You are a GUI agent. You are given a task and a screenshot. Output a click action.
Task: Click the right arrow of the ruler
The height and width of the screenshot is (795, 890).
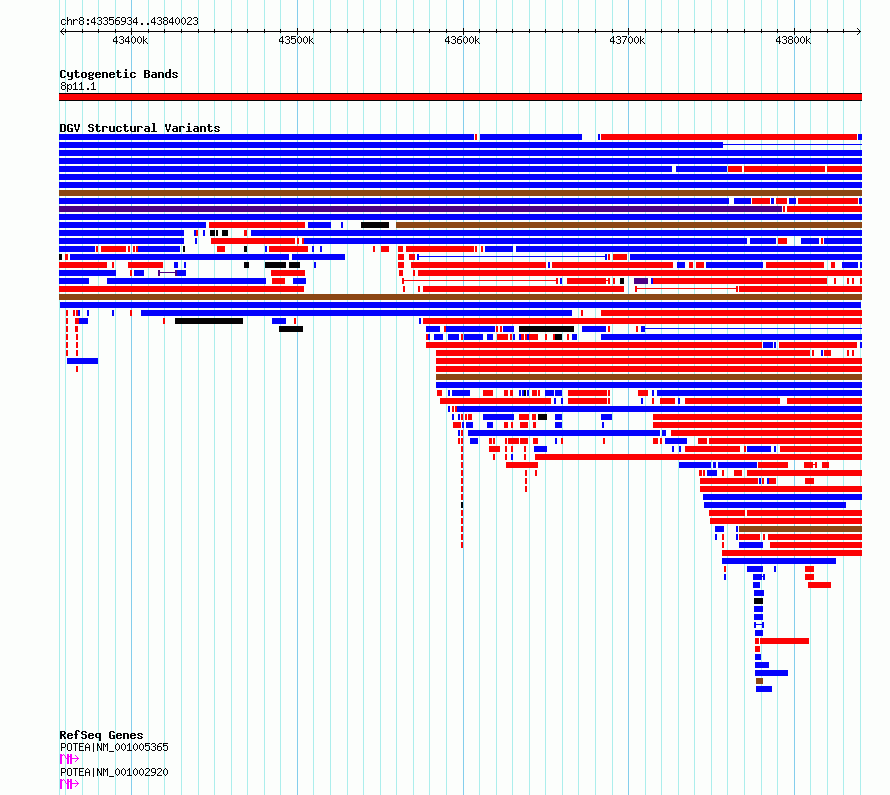pos(859,32)
